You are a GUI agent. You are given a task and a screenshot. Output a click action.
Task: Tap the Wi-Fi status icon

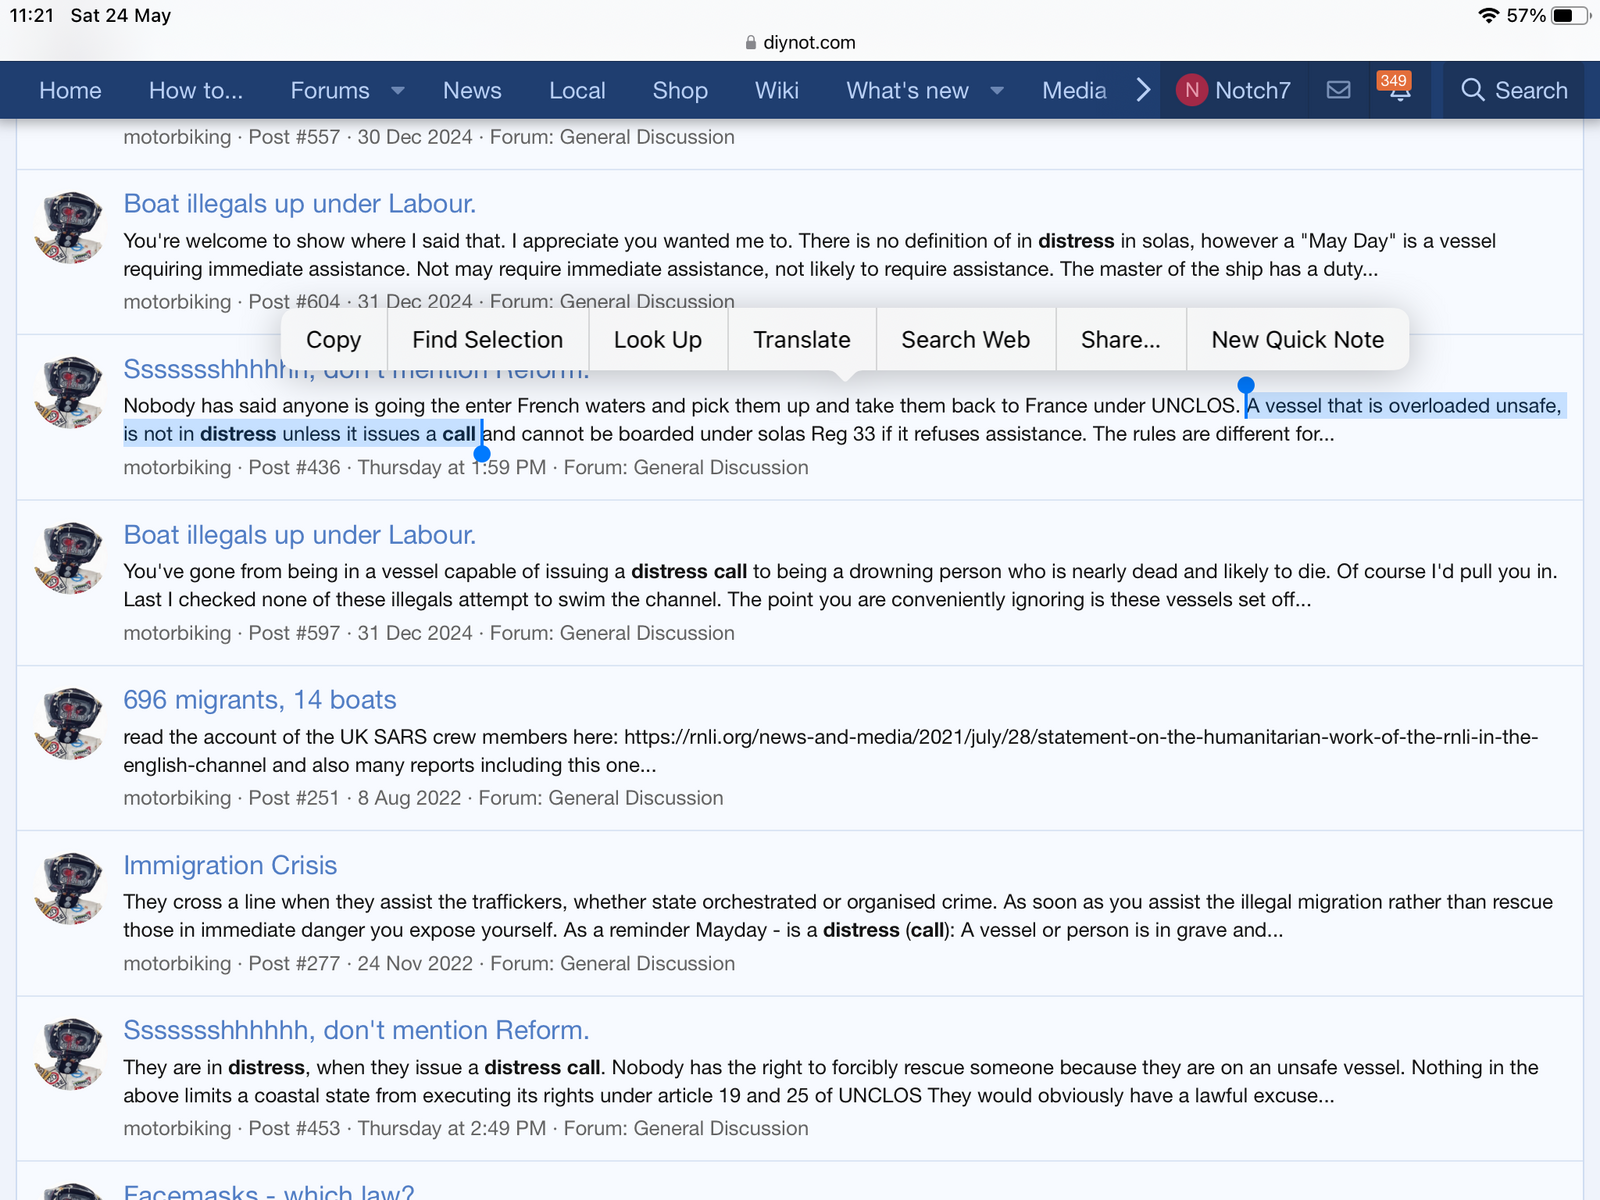coord(1488,16)
